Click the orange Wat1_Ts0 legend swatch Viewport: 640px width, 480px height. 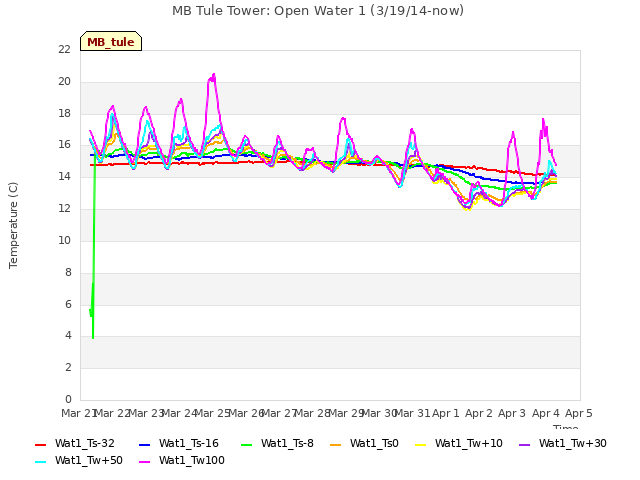tap(336, 444)
